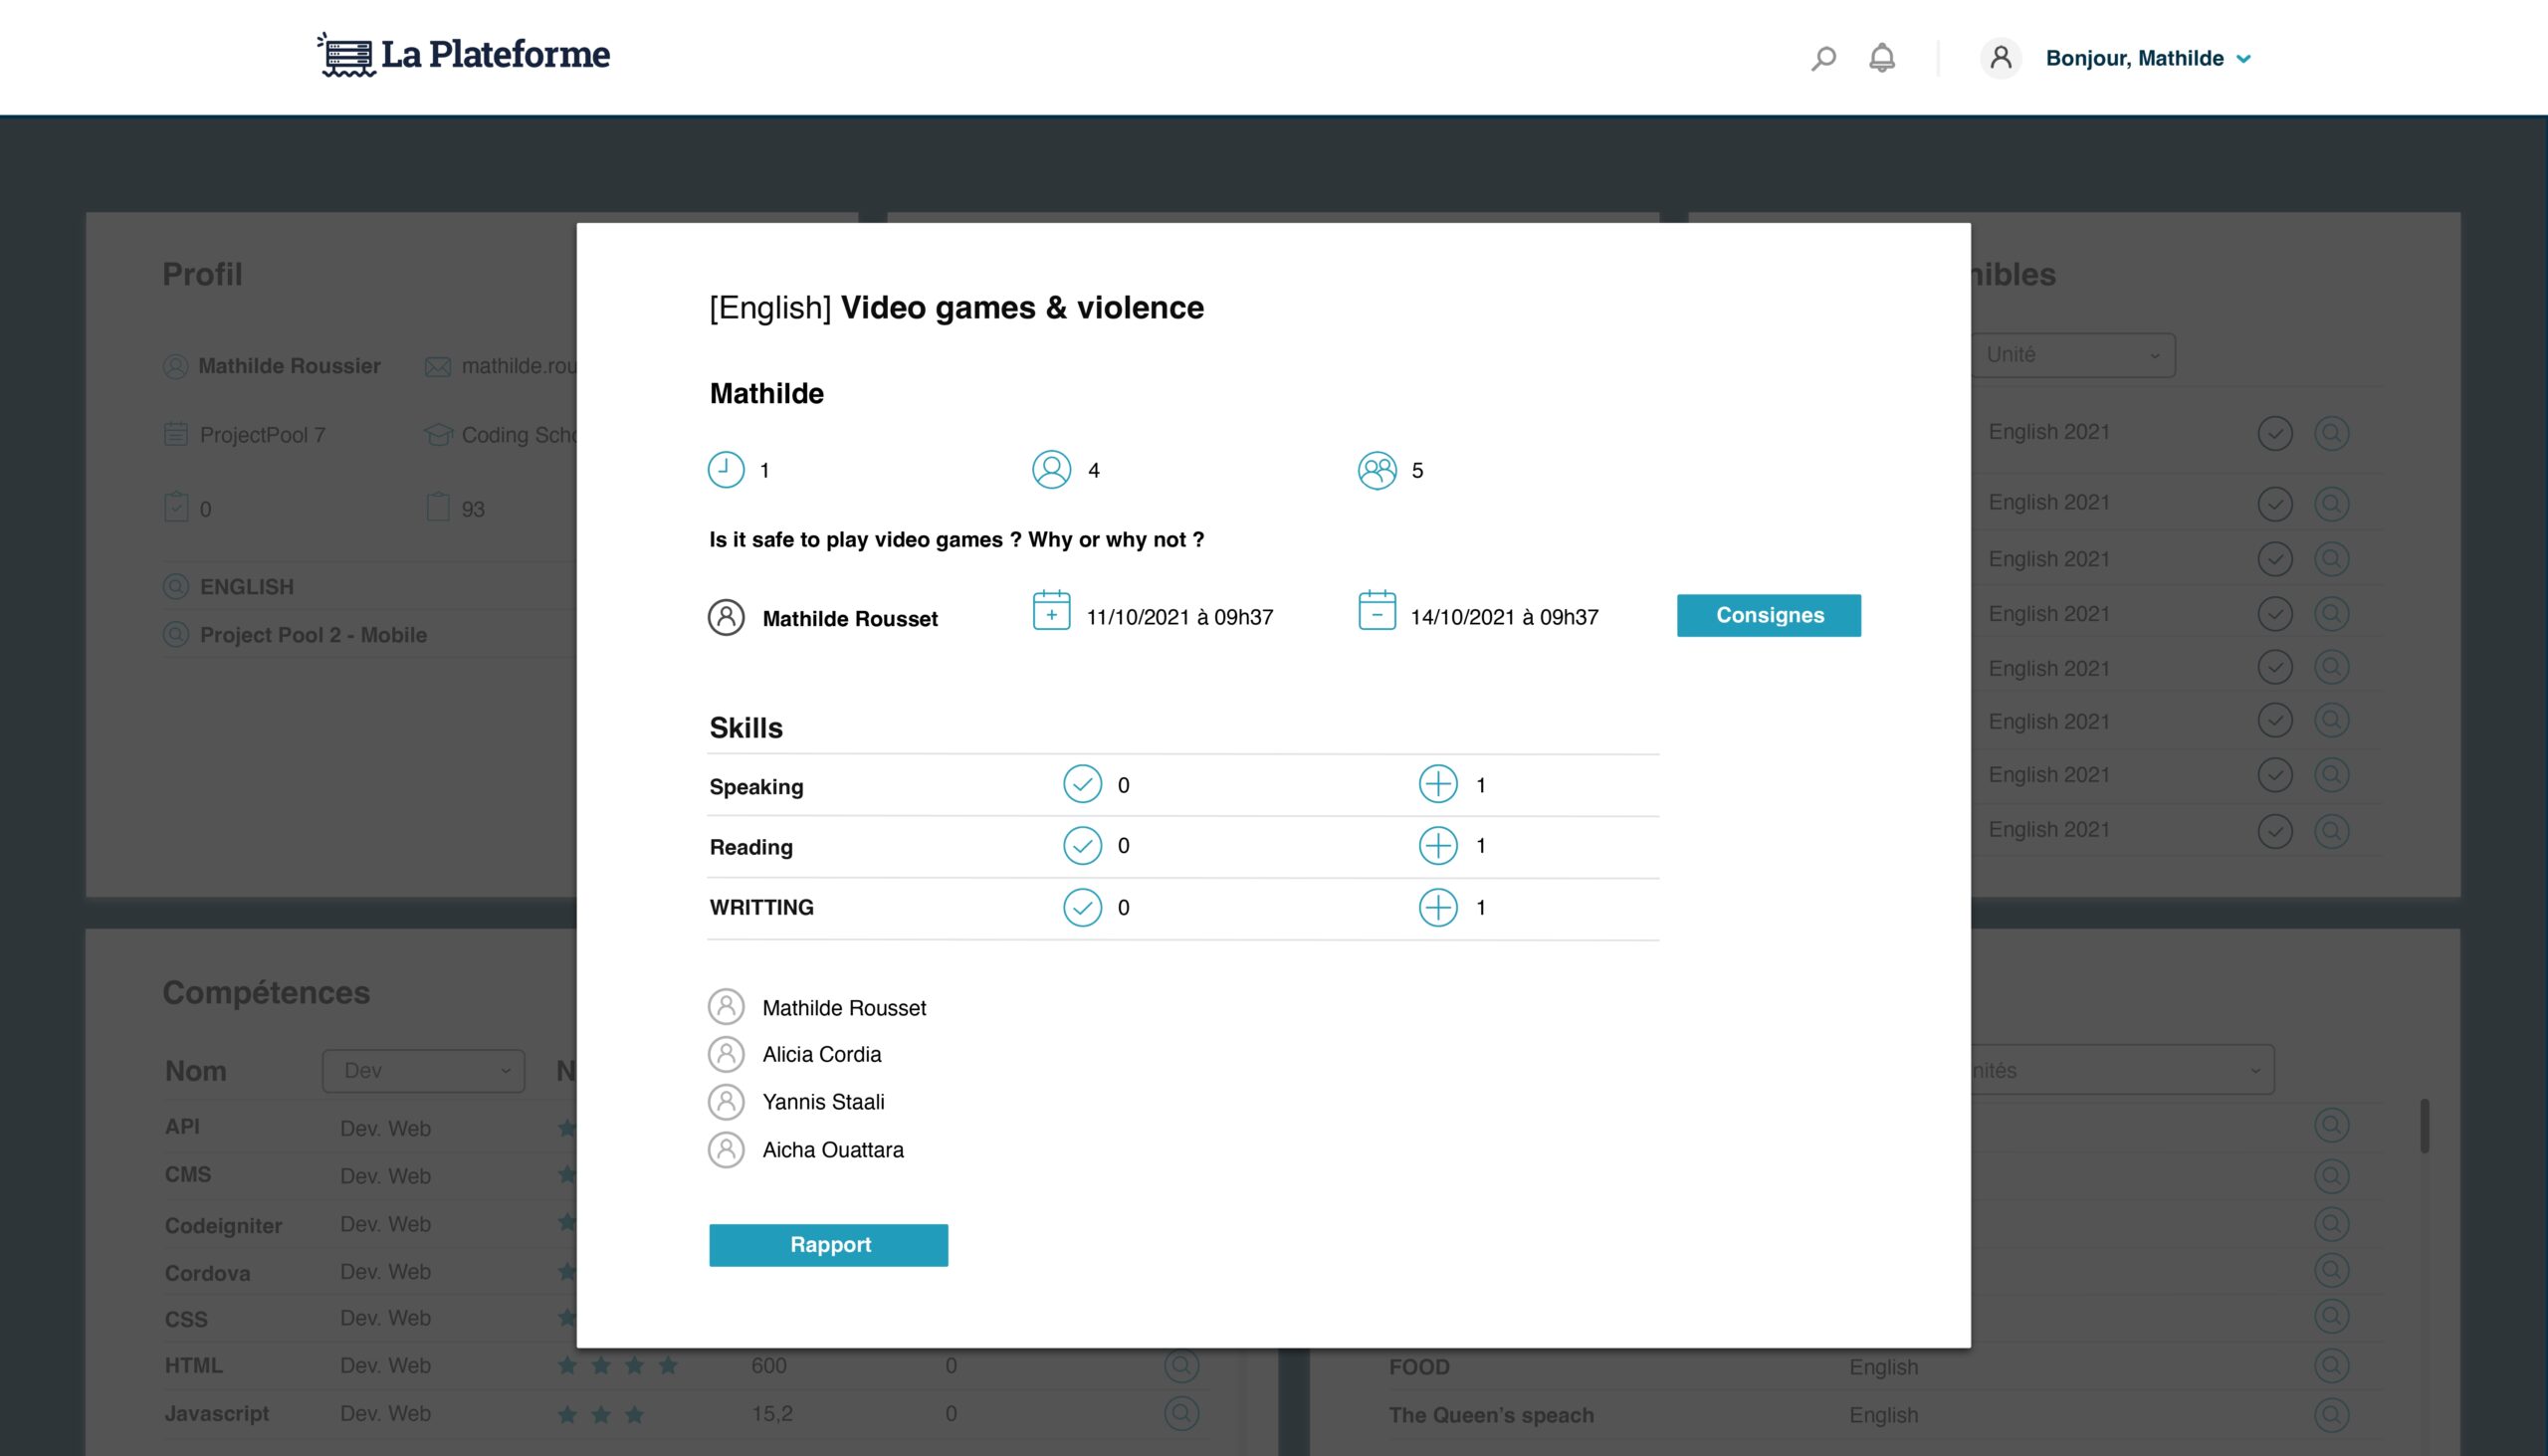Select Alicia Cordia in member list
This screenshot has height=1456, width=2548.
(x=821, y=1054)
